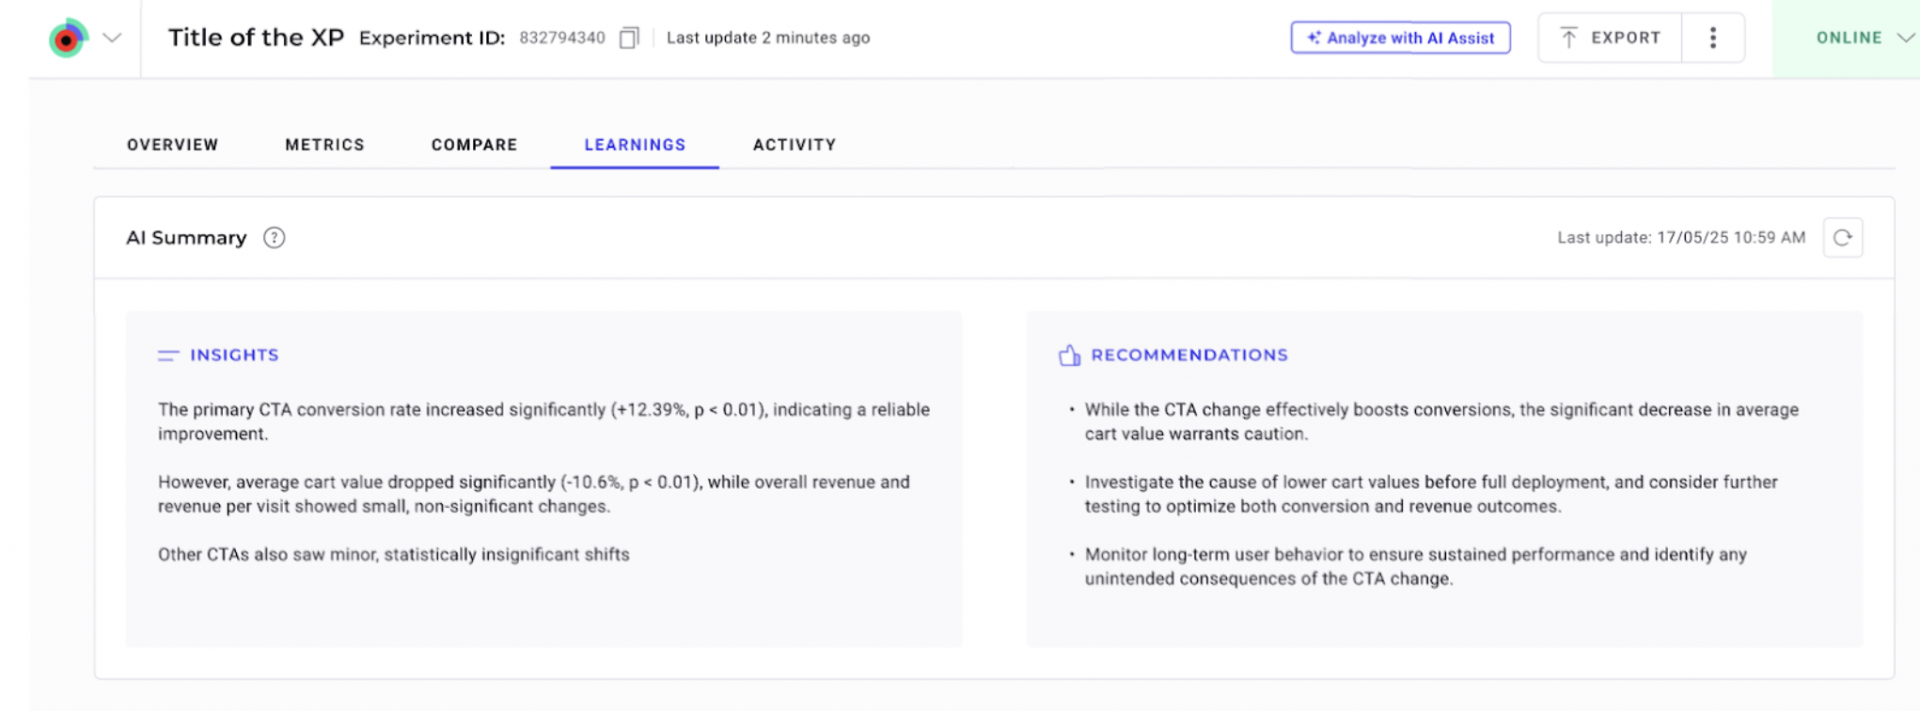Click the colorful circular app logo
Image resolution: width=1920 pixels, height=711 pixels.
tap(68, 38)
